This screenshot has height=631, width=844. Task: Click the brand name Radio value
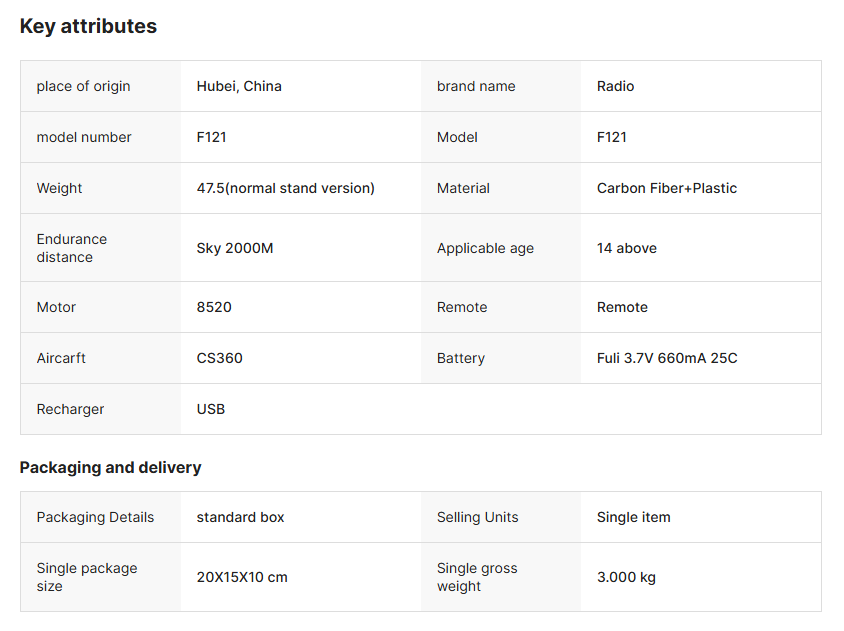coord(615,86)
